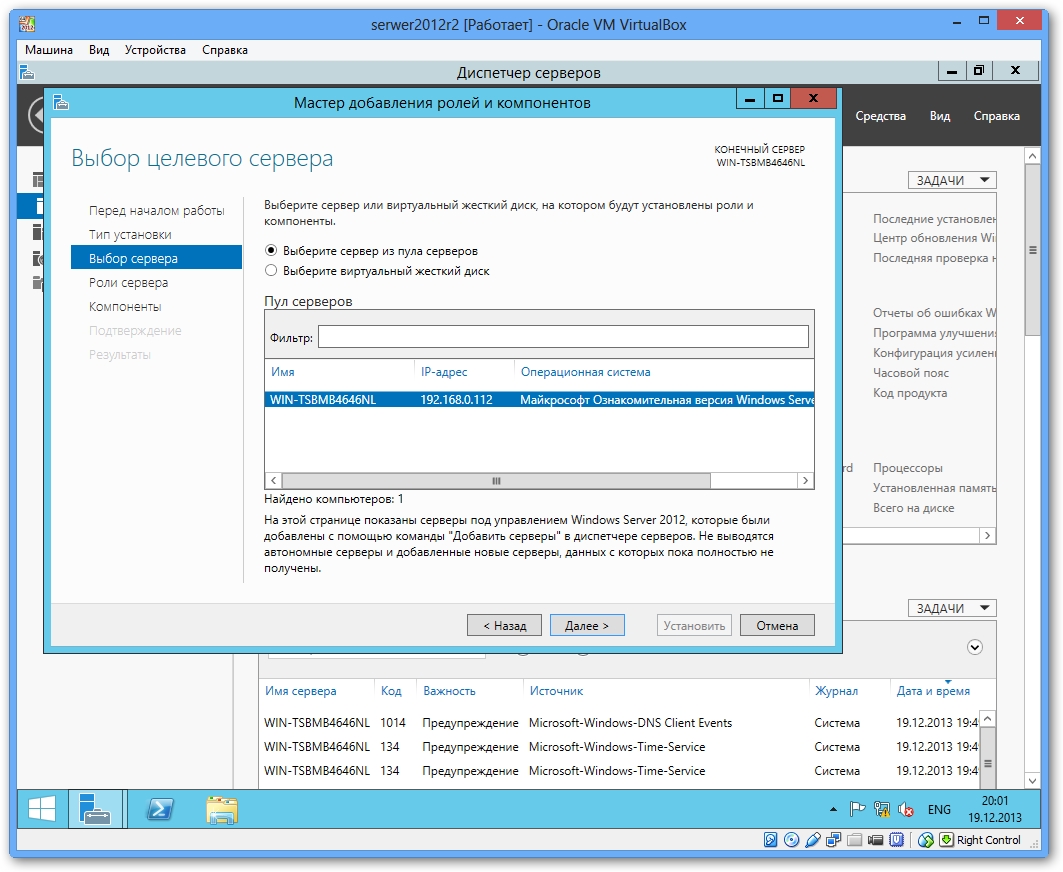This screenshot has height=872, width=1063.
Task: Click the Далее button
Action: [x=587, y=625]
